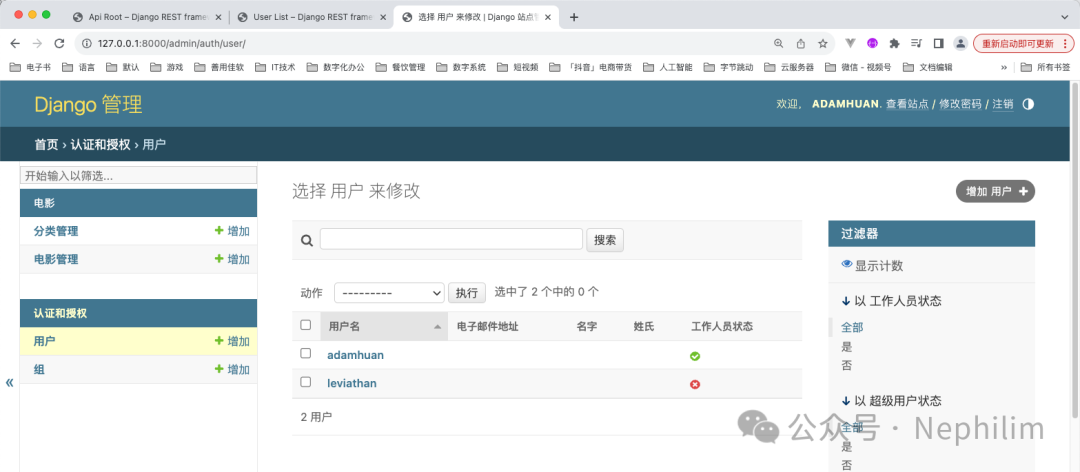Reload the page with refresh icon
This screenshot has height=472, width=1080.
click(59, 43)
